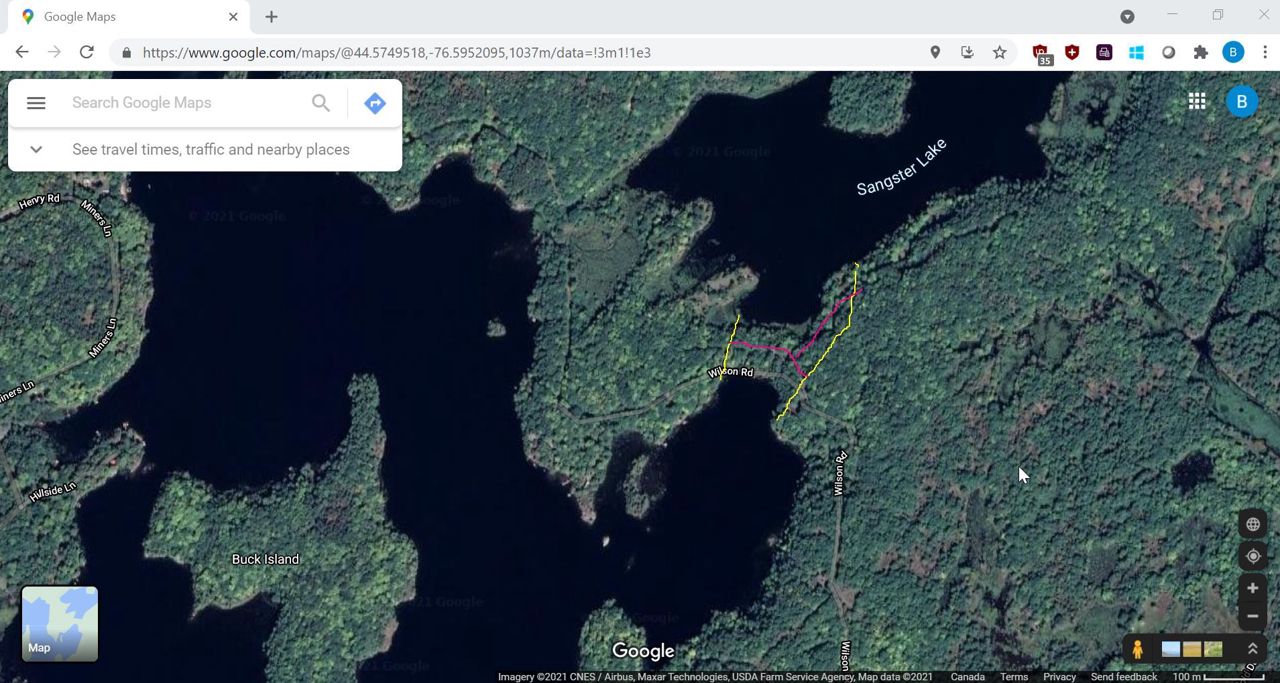The image size is (1280, 683).
Task: Zoom out using the minus button
Action: point(1252,616)
